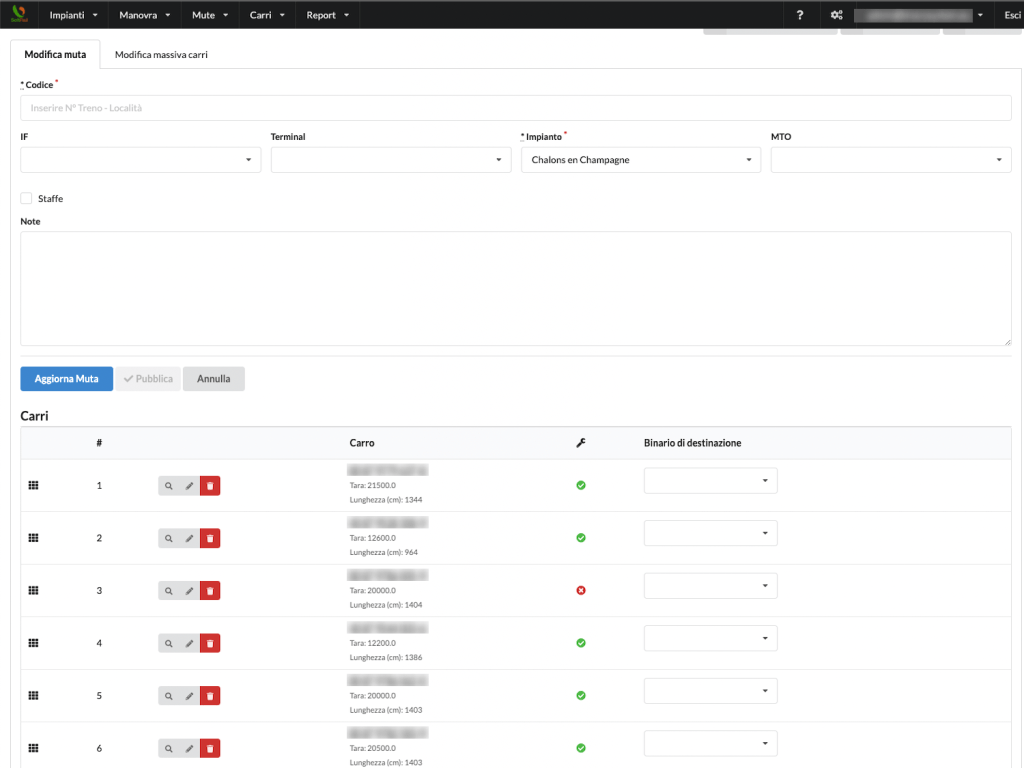This screenshot has height=768, width=1024.
Task: Click the Esci logout link
Action: click(x=1012, y=15)
